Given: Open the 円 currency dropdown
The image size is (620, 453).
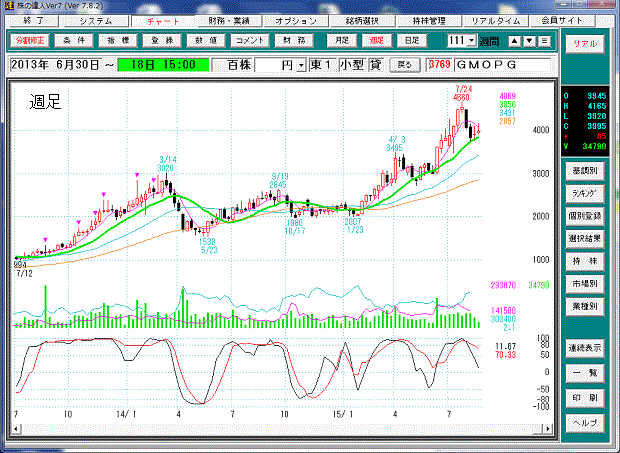Looking at the screenshot, I should pos(301,66).
